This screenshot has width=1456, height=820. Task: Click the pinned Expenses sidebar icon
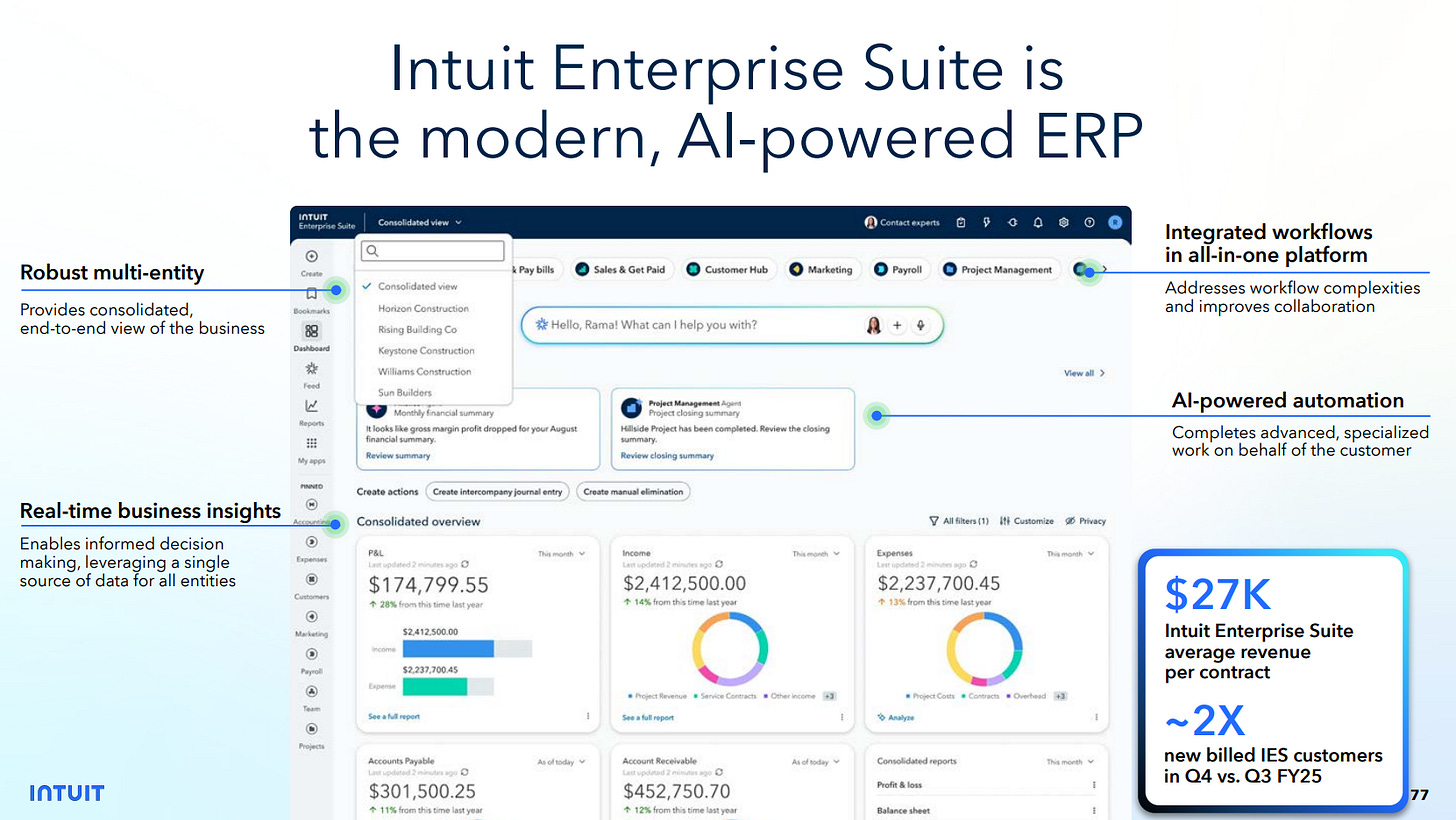click(x=312, y=542)
